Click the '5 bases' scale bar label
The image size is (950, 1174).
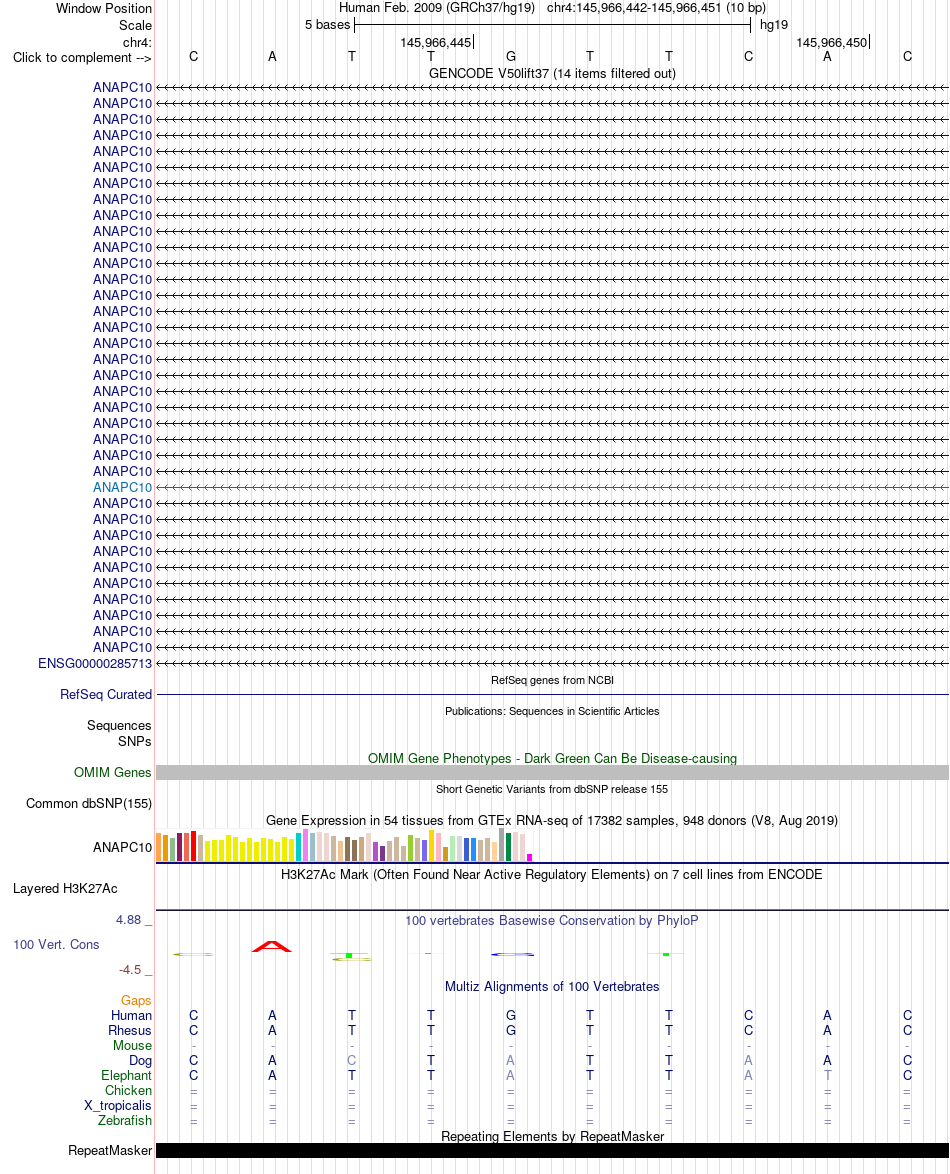coord(327,25)
